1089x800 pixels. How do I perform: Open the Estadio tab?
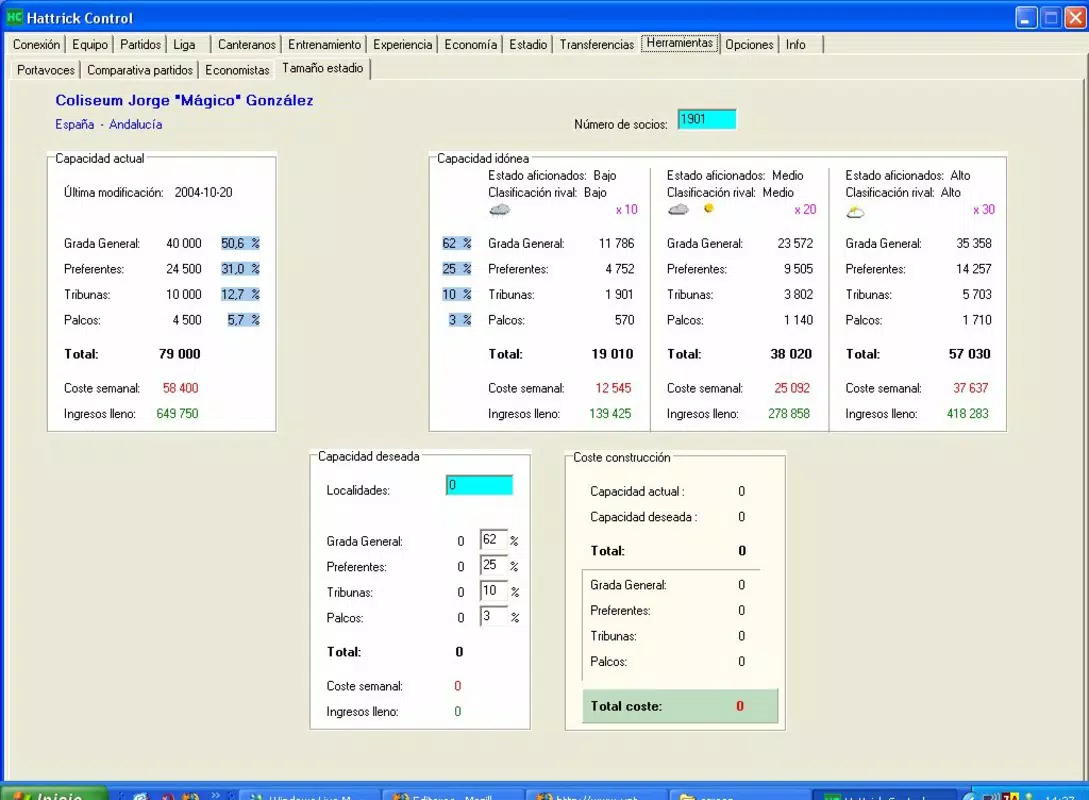pyautogui.click(x=528, y=44)
